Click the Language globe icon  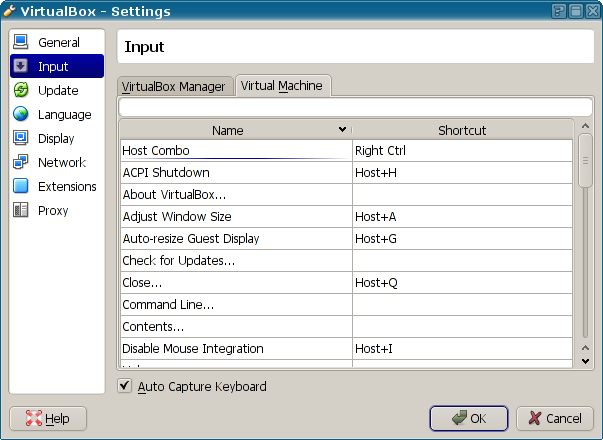(21, 114)
